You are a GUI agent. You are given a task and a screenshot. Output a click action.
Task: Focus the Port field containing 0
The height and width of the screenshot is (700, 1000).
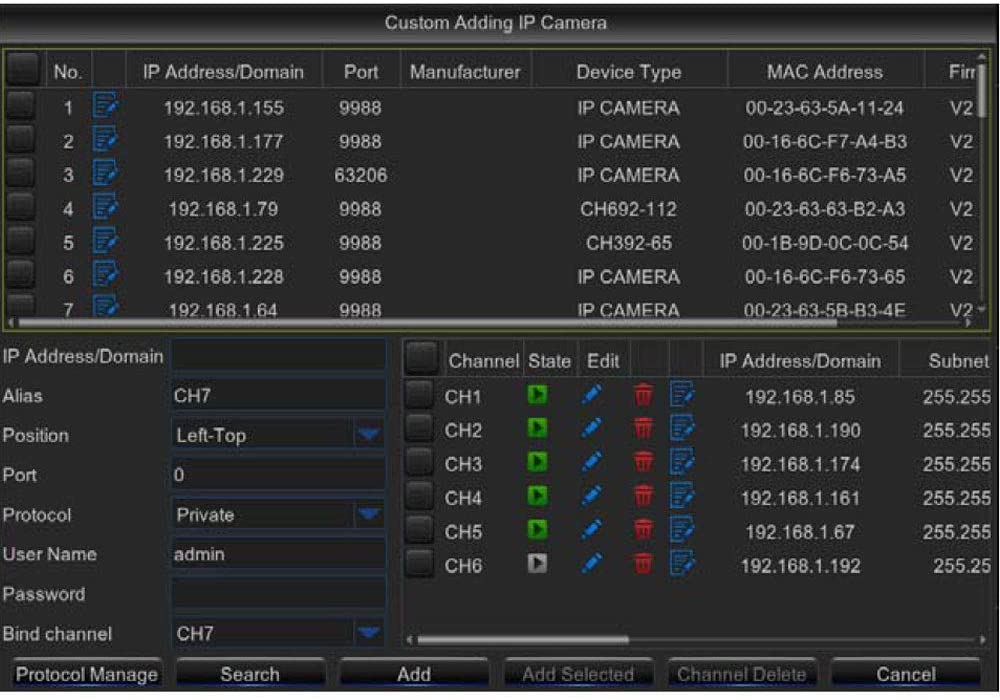pyautogui.click(x=278, y=475)
